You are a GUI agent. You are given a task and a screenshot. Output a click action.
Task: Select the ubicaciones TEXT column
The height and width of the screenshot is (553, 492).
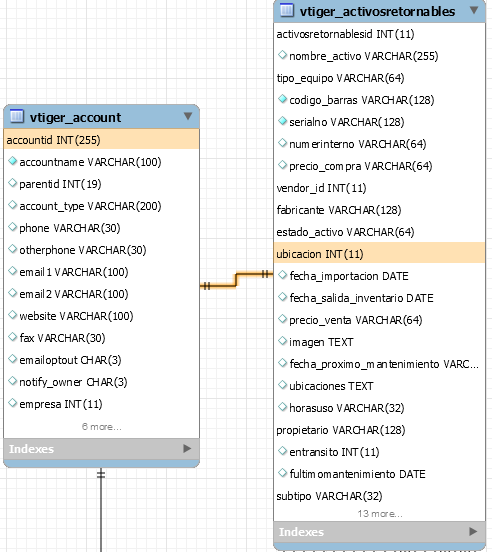[379, 386]
